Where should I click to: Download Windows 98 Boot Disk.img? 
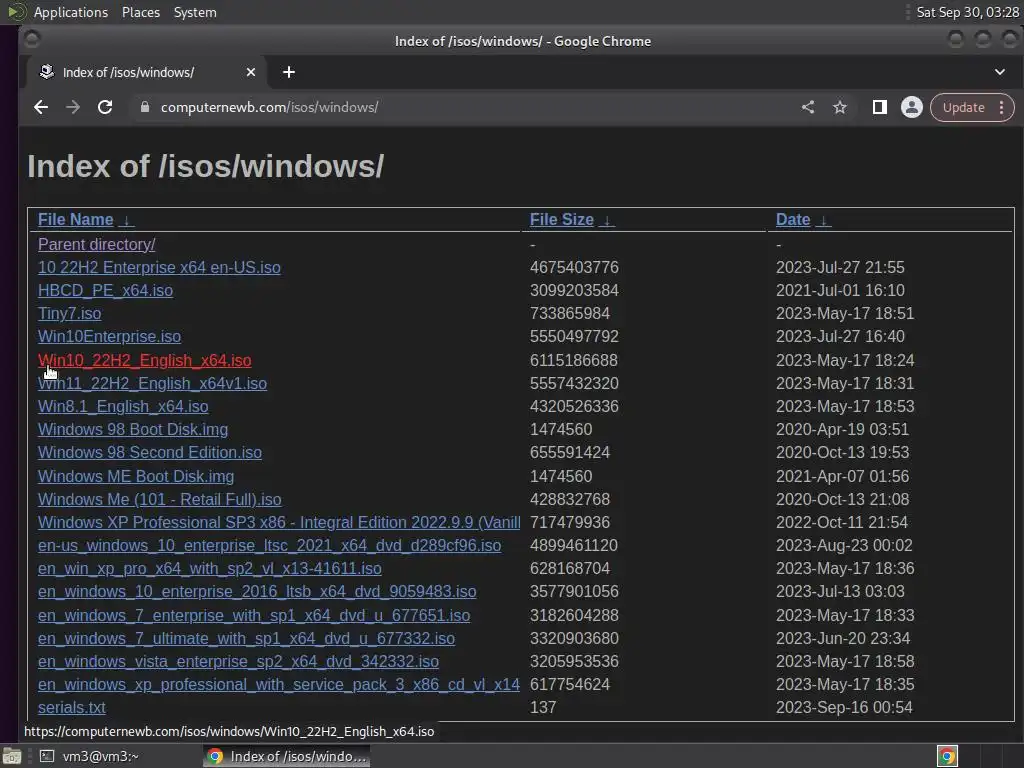133,429
